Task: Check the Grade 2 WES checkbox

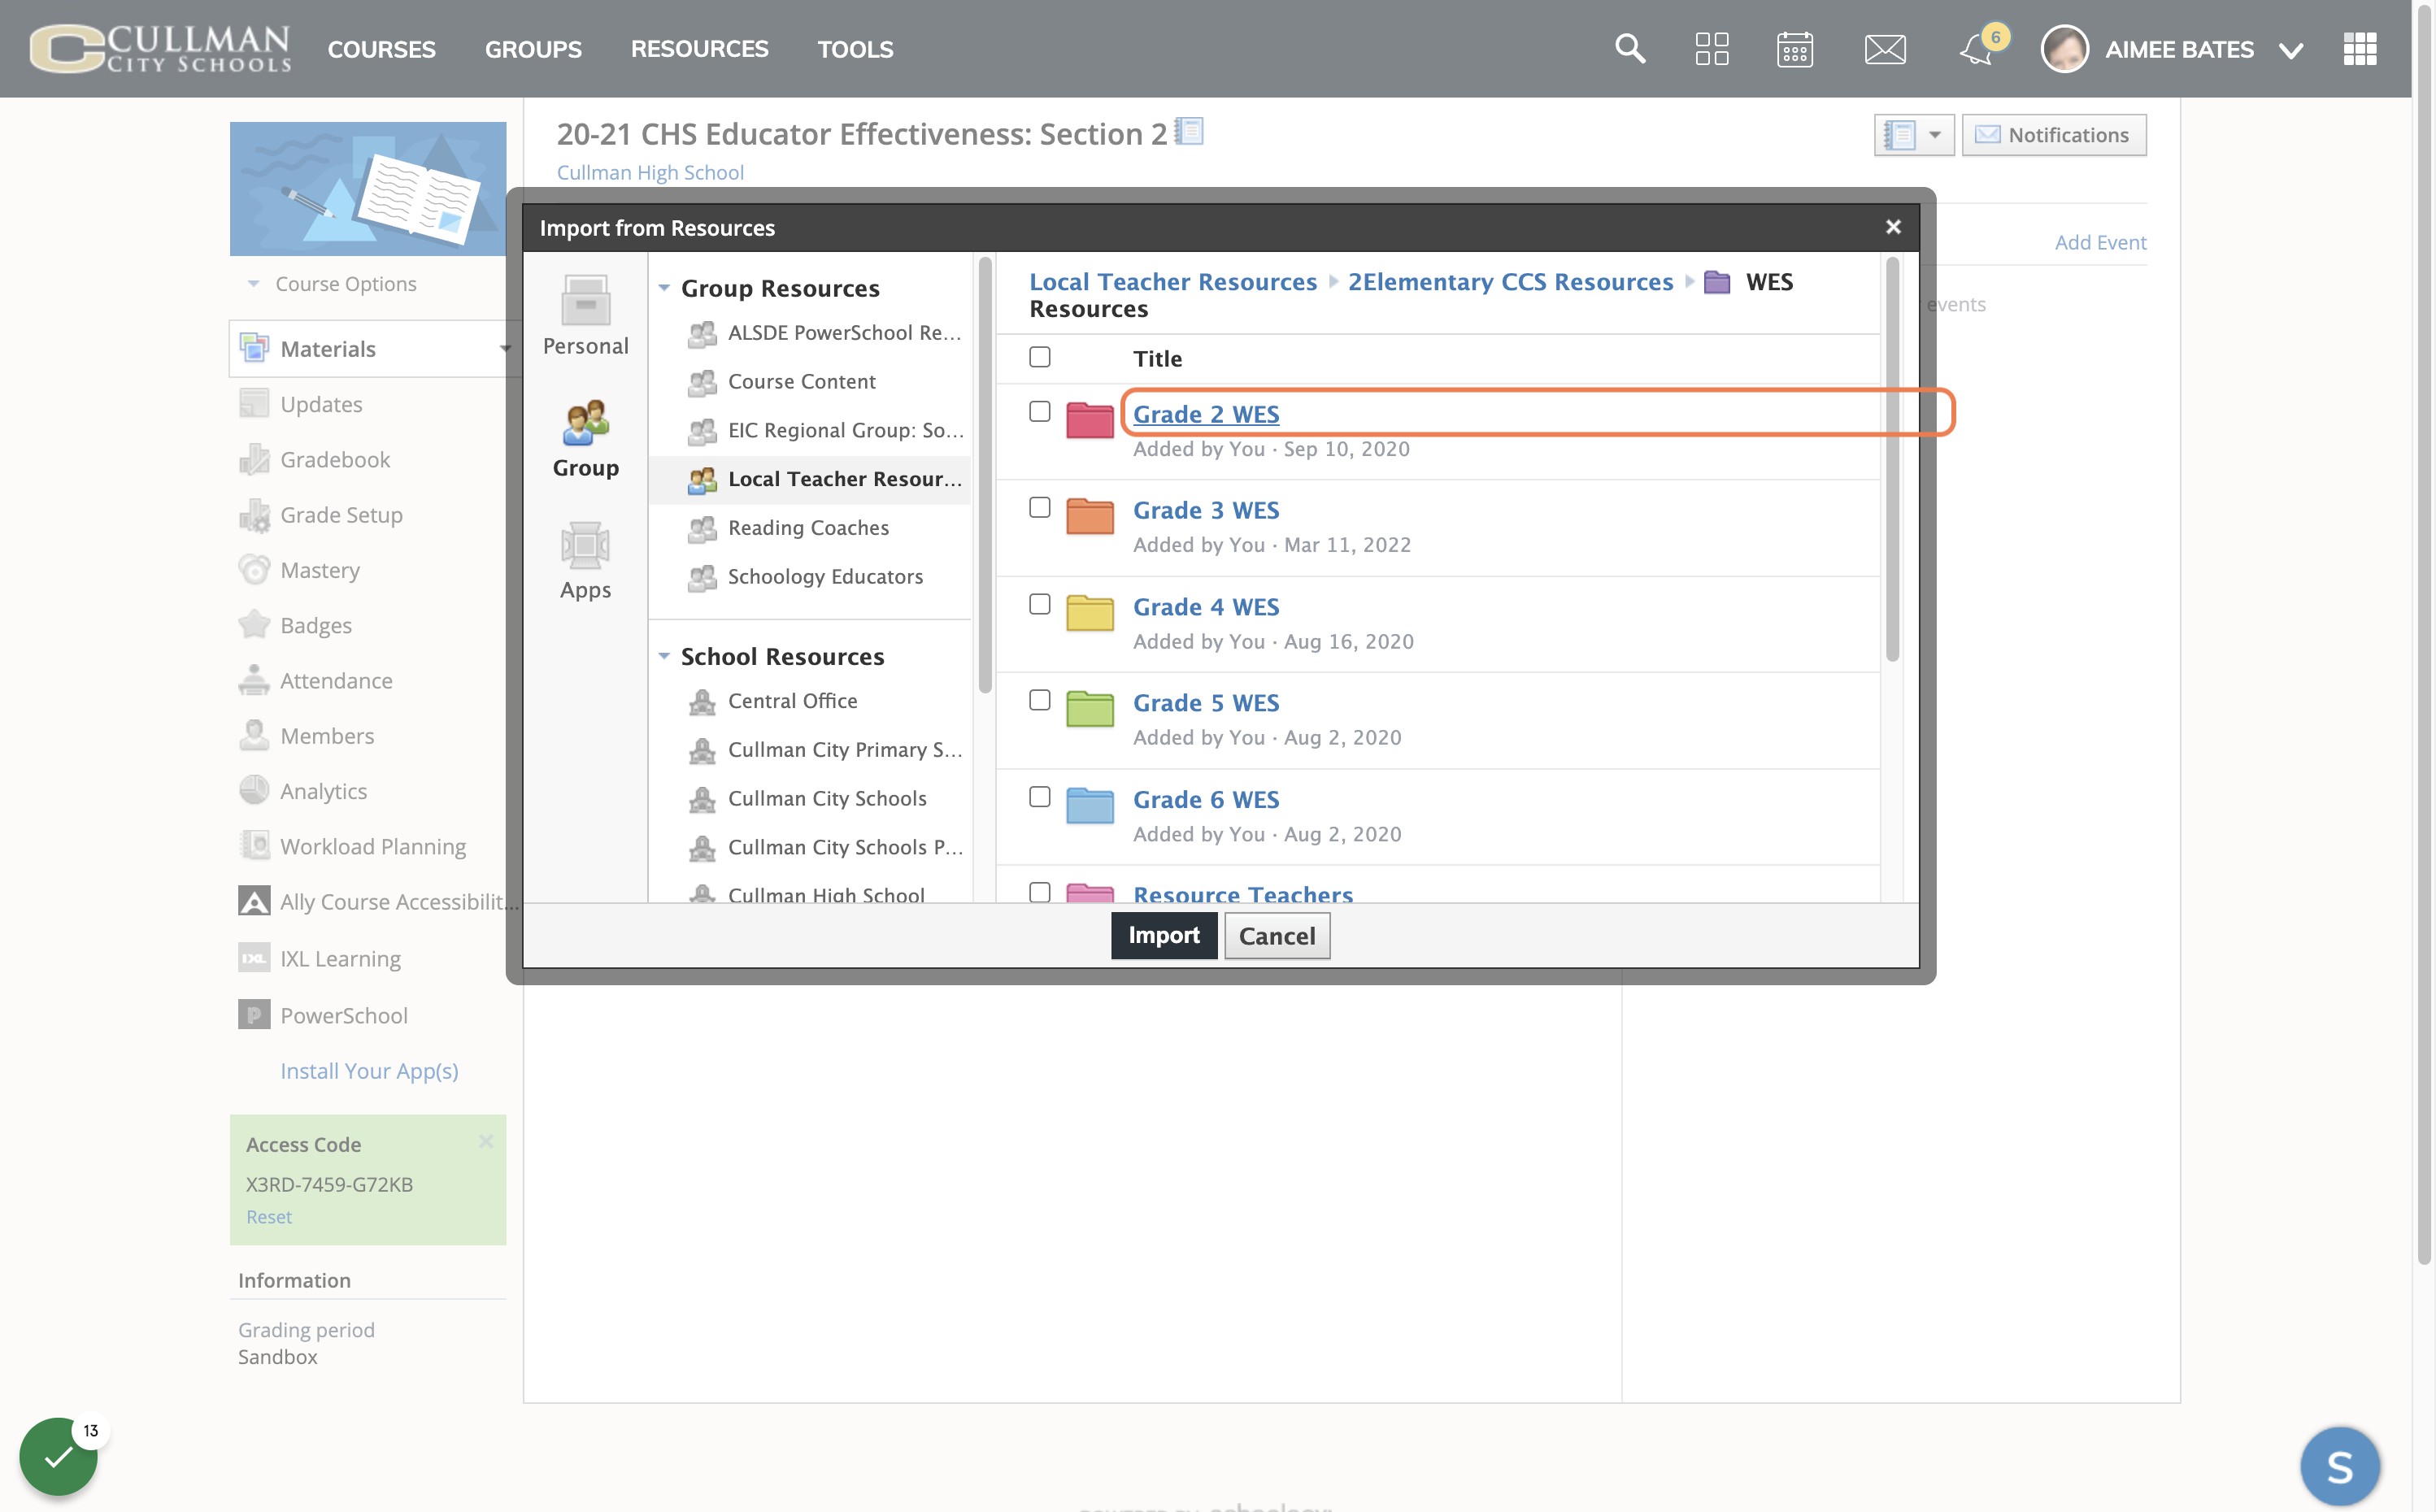Action: pos(1040,411)
